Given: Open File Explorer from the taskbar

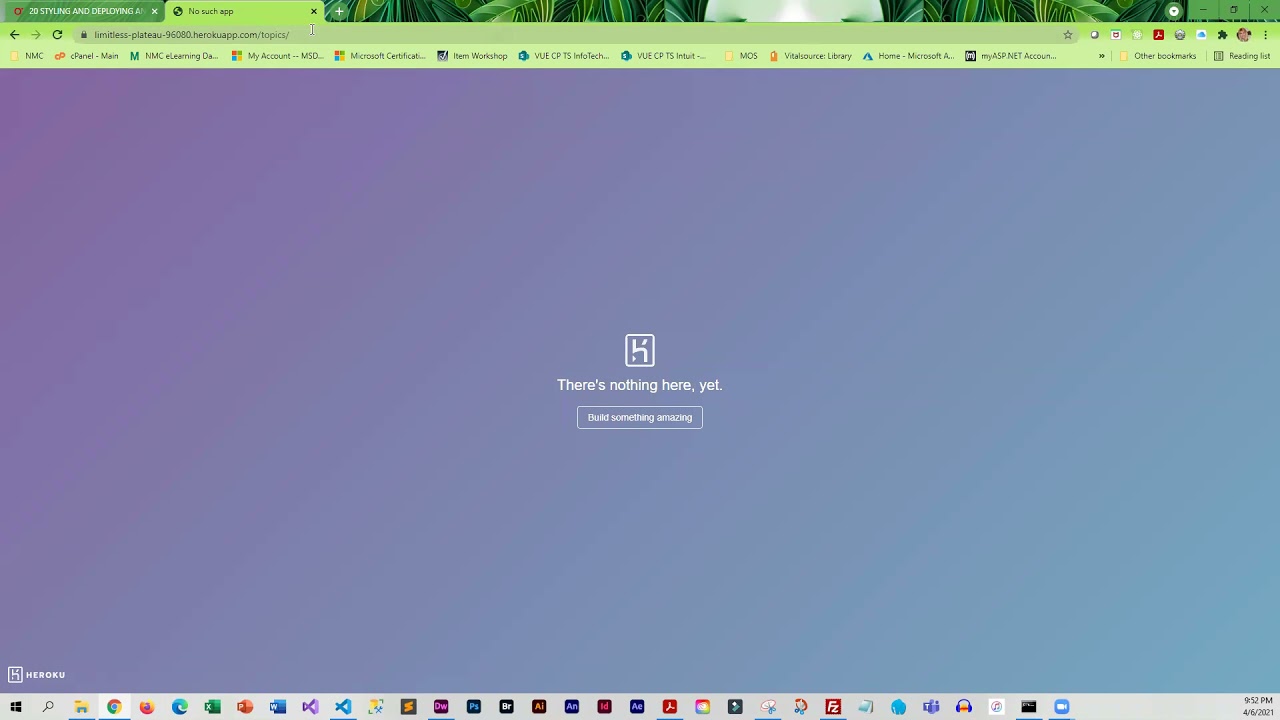Looking at the screenshot, I should (x=81, y=707).
